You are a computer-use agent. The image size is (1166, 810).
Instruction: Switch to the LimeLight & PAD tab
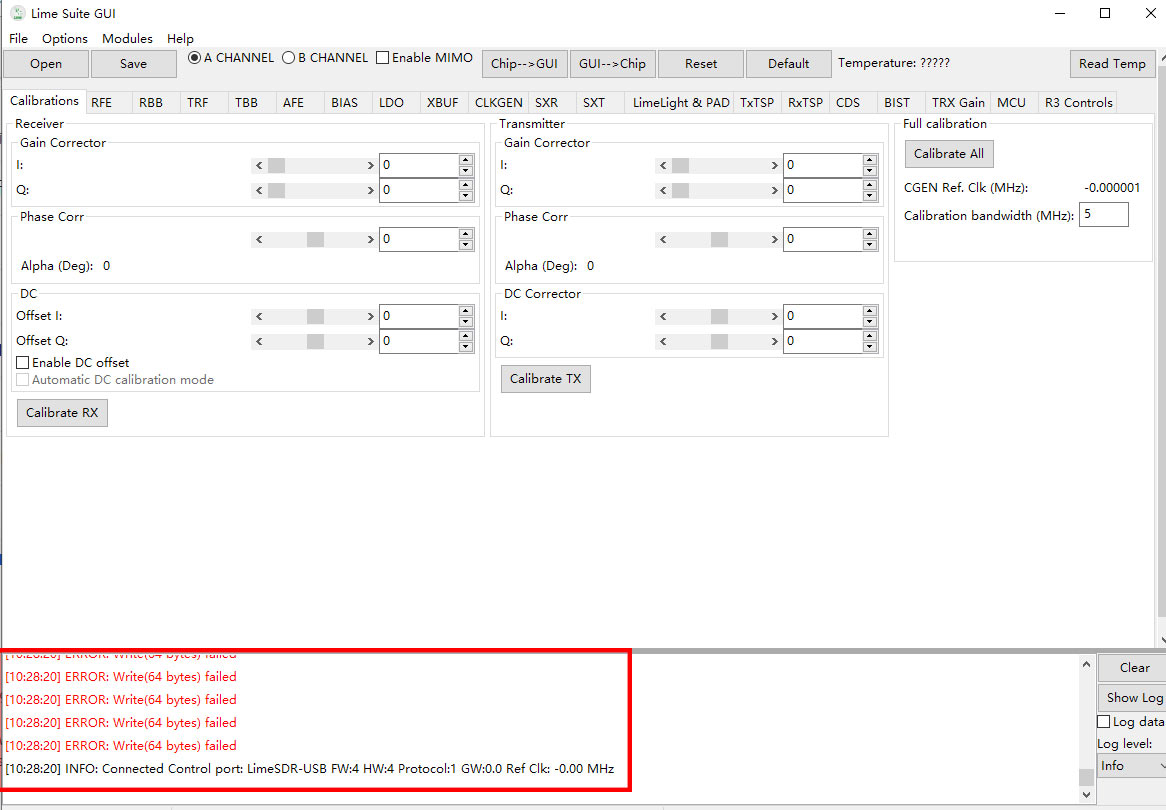tap(681, 103)
